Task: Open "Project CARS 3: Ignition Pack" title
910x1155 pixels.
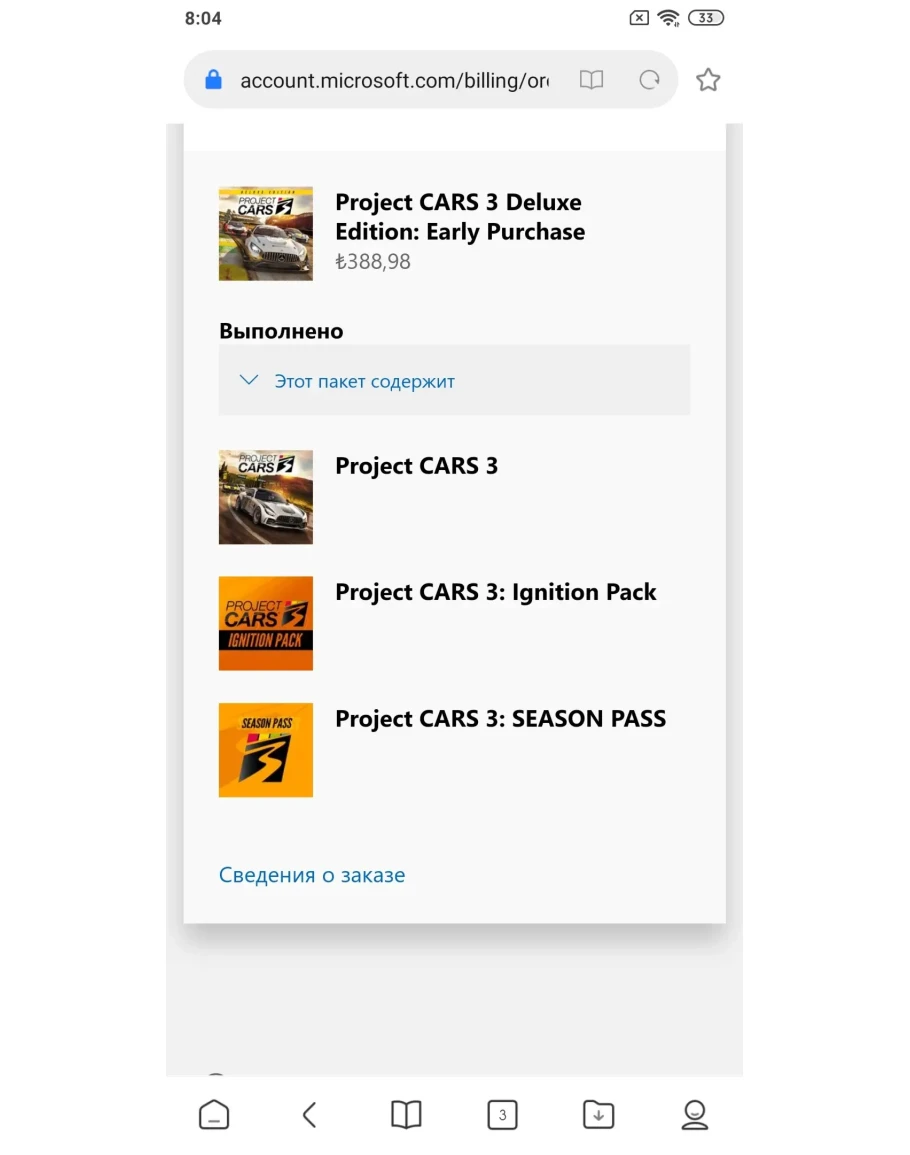Action: tap(496, 592)
